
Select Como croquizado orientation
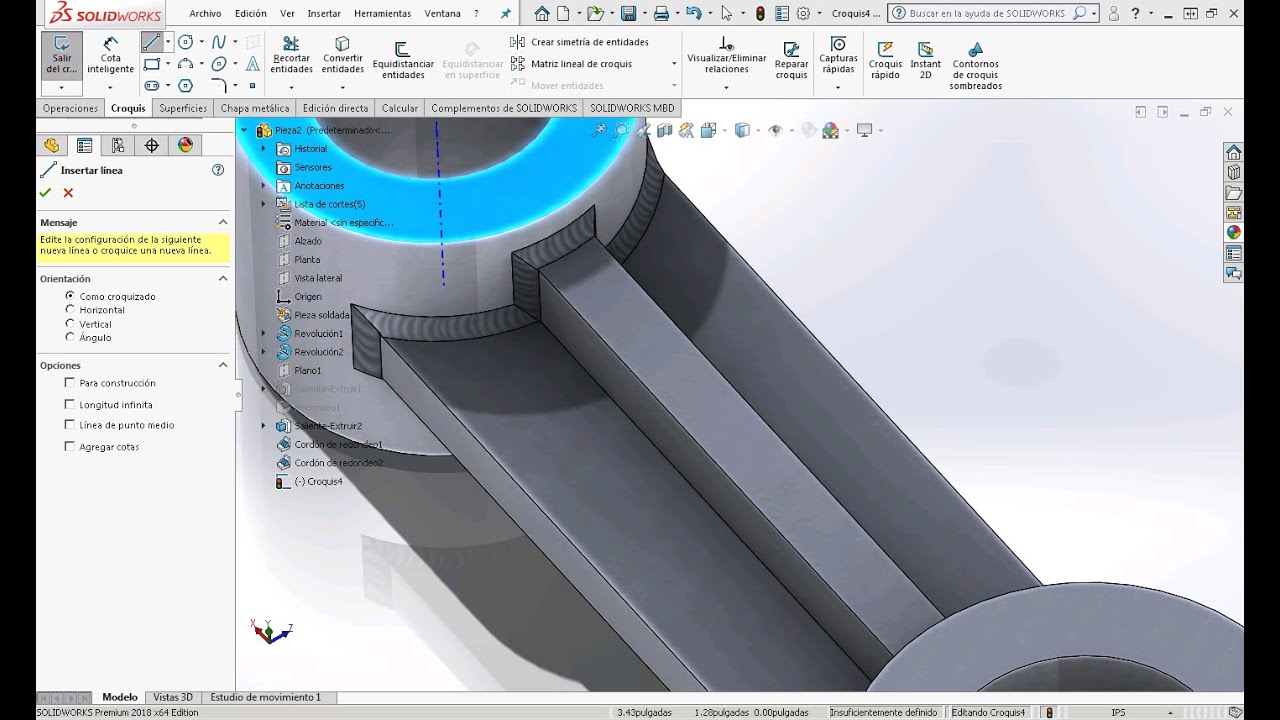[x=70, y=296]
